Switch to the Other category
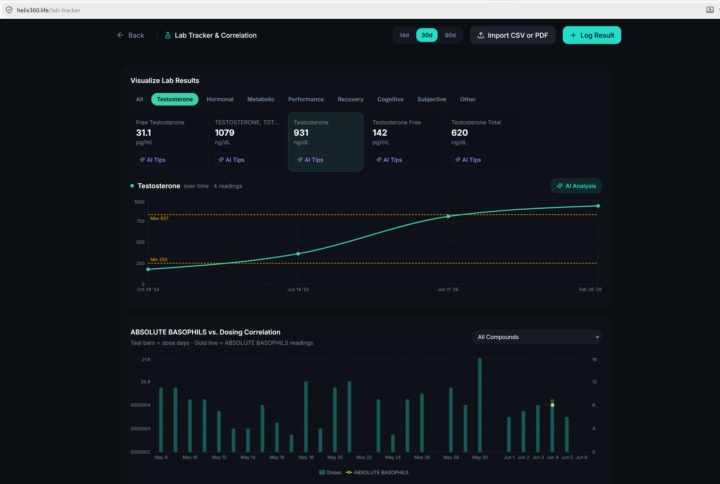The width and height of the screenshot is (720, 484). coord(468,99)
